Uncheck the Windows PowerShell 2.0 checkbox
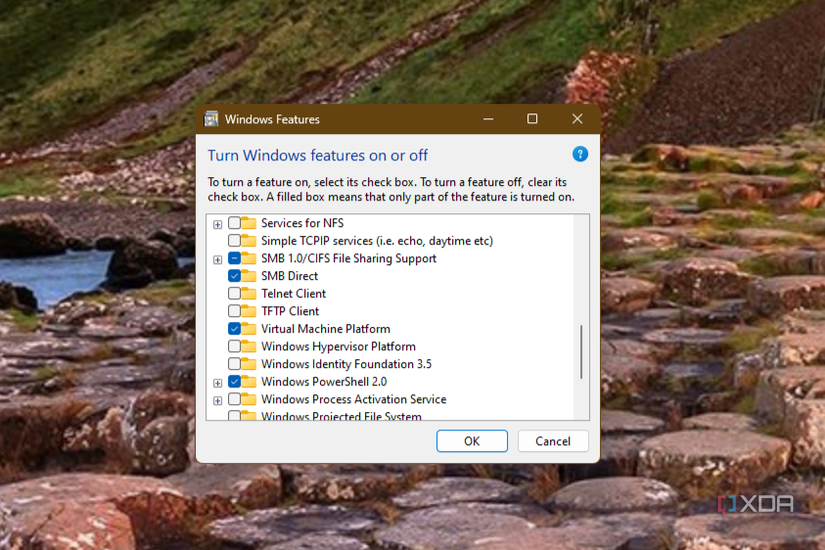This screenshot has width=825, height=550. pos(234,382)
